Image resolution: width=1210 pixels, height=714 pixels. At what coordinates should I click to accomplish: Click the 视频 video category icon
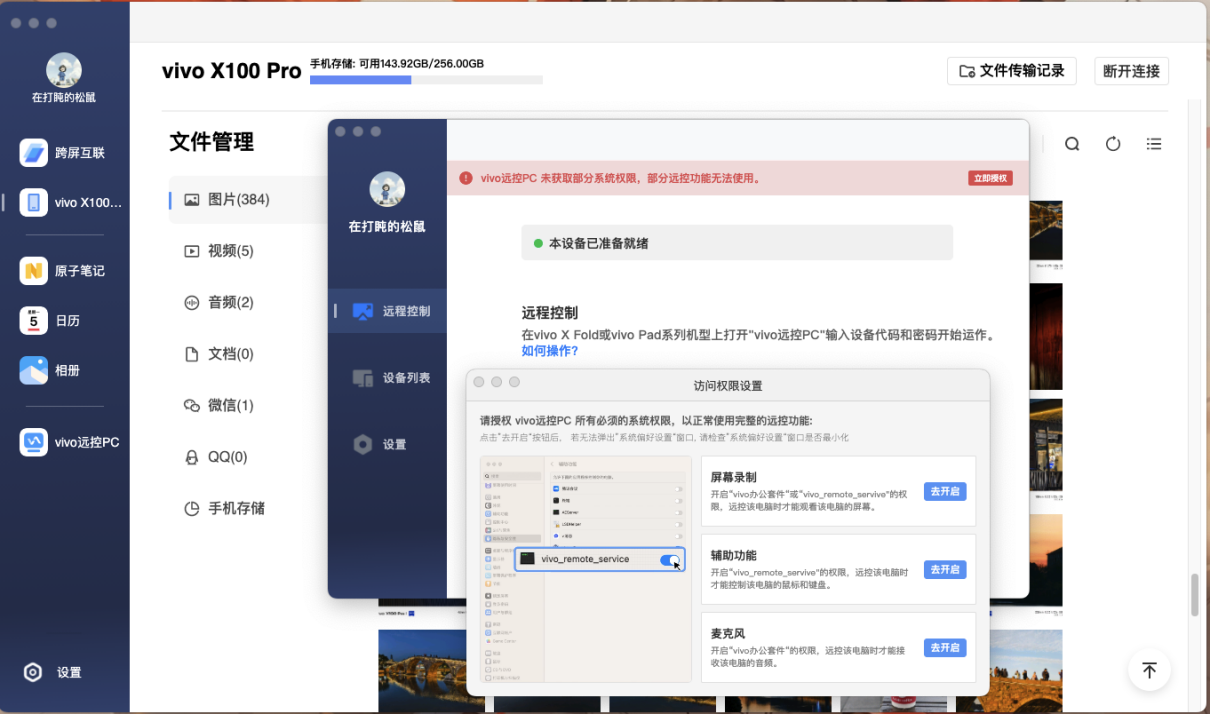click(x=191, y=251)
